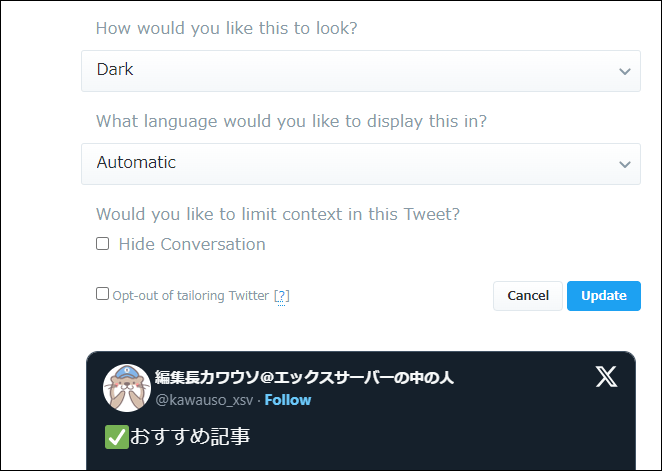Click the "How would you like this to look?" label
Viewport: 662px width, 471px height.
tap(227, 28)
